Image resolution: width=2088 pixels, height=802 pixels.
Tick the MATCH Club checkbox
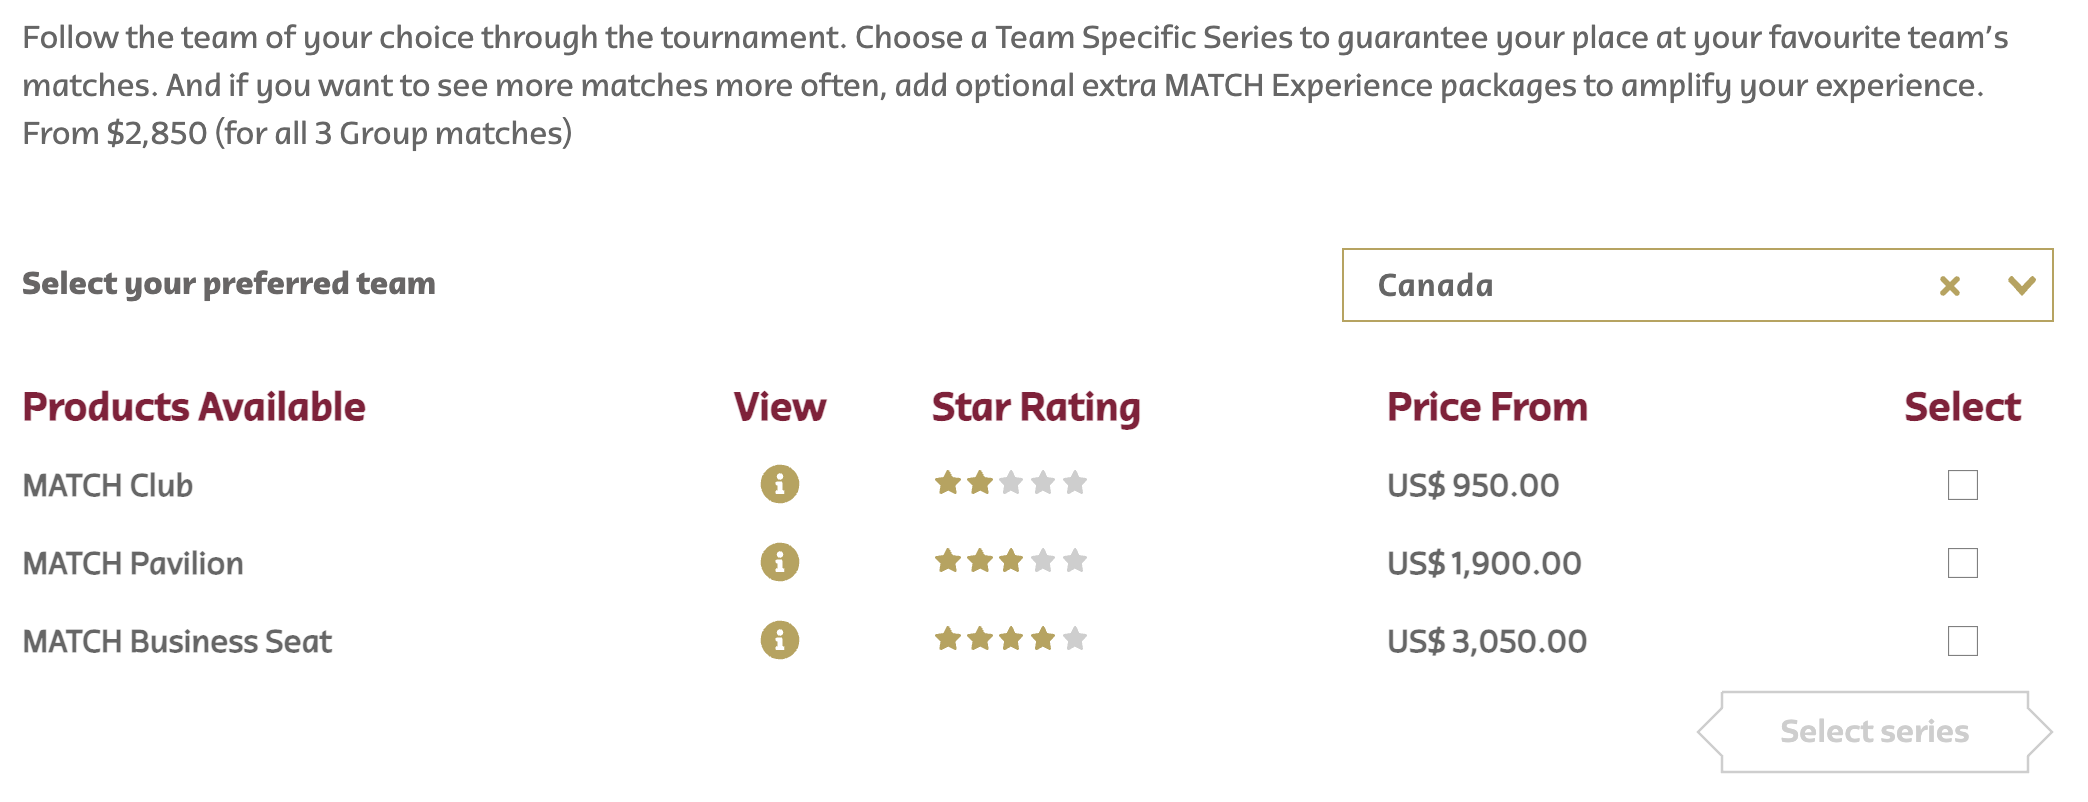pyautogui.click(x=1962, y=485)
